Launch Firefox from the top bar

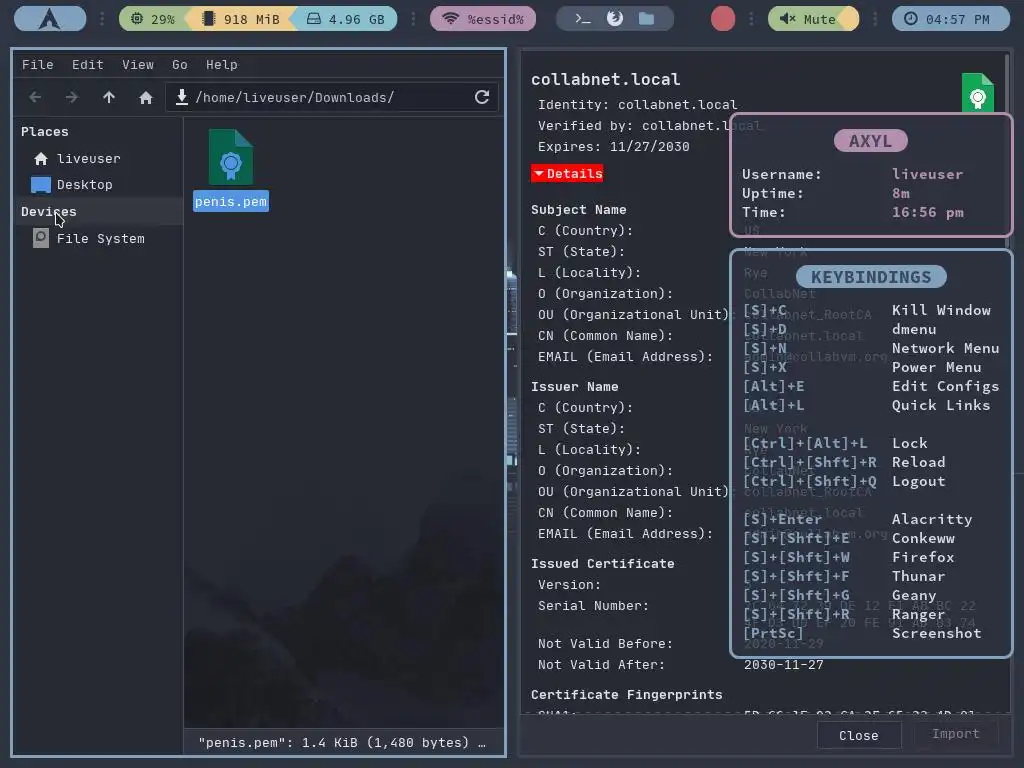[x=615, y=18]
